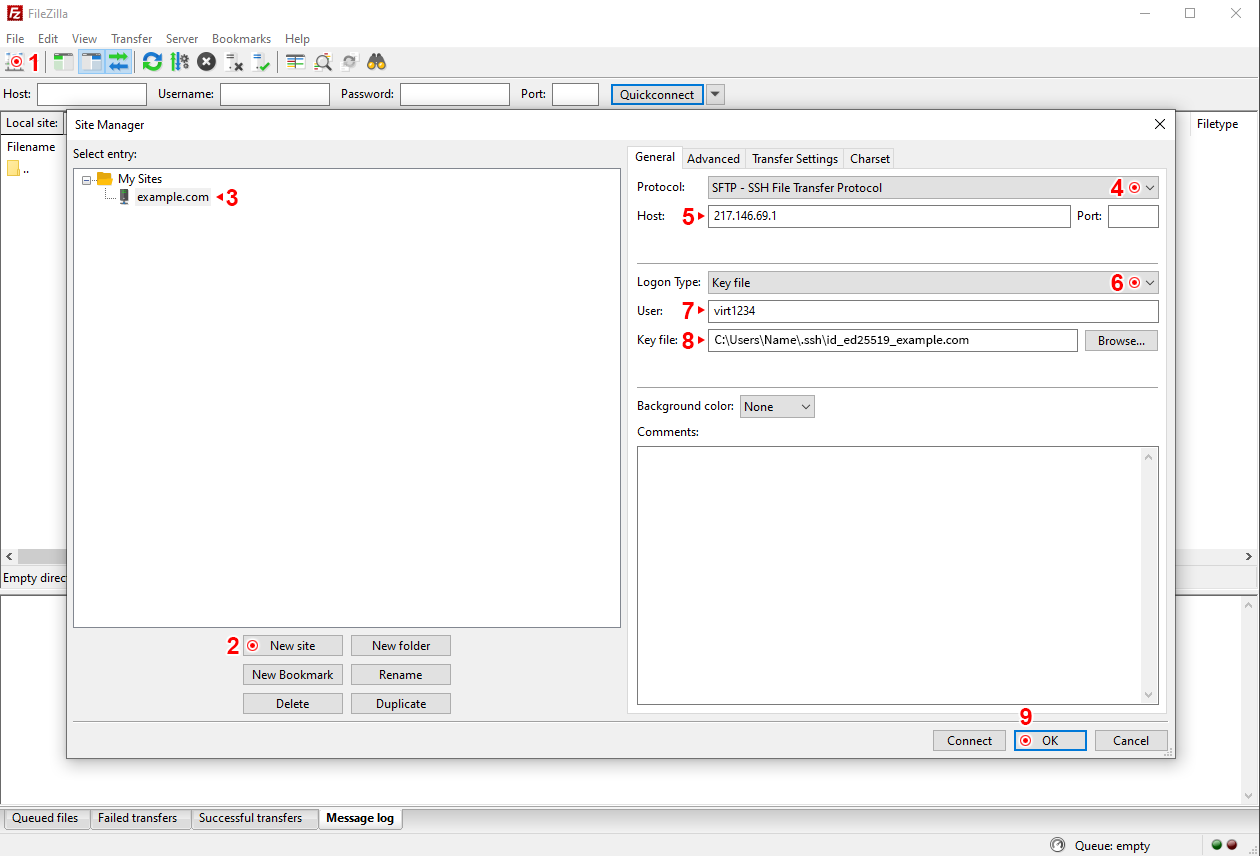Open the Find files tool

point(376,61)
